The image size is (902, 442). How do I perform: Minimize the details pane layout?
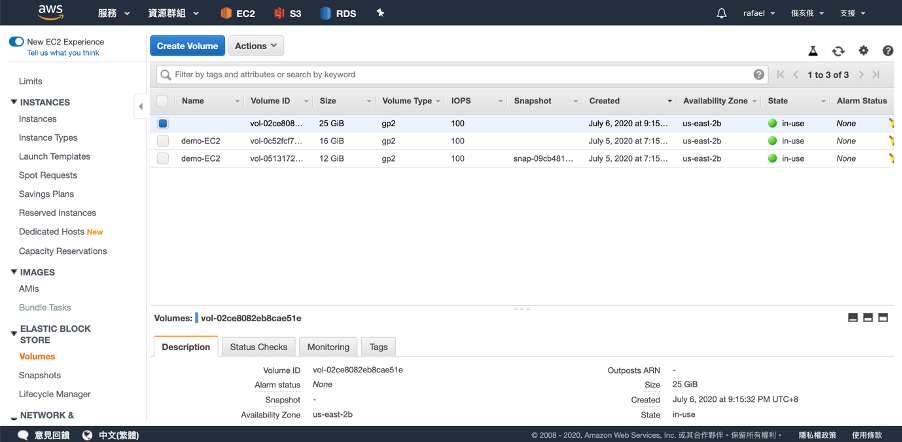853,318
